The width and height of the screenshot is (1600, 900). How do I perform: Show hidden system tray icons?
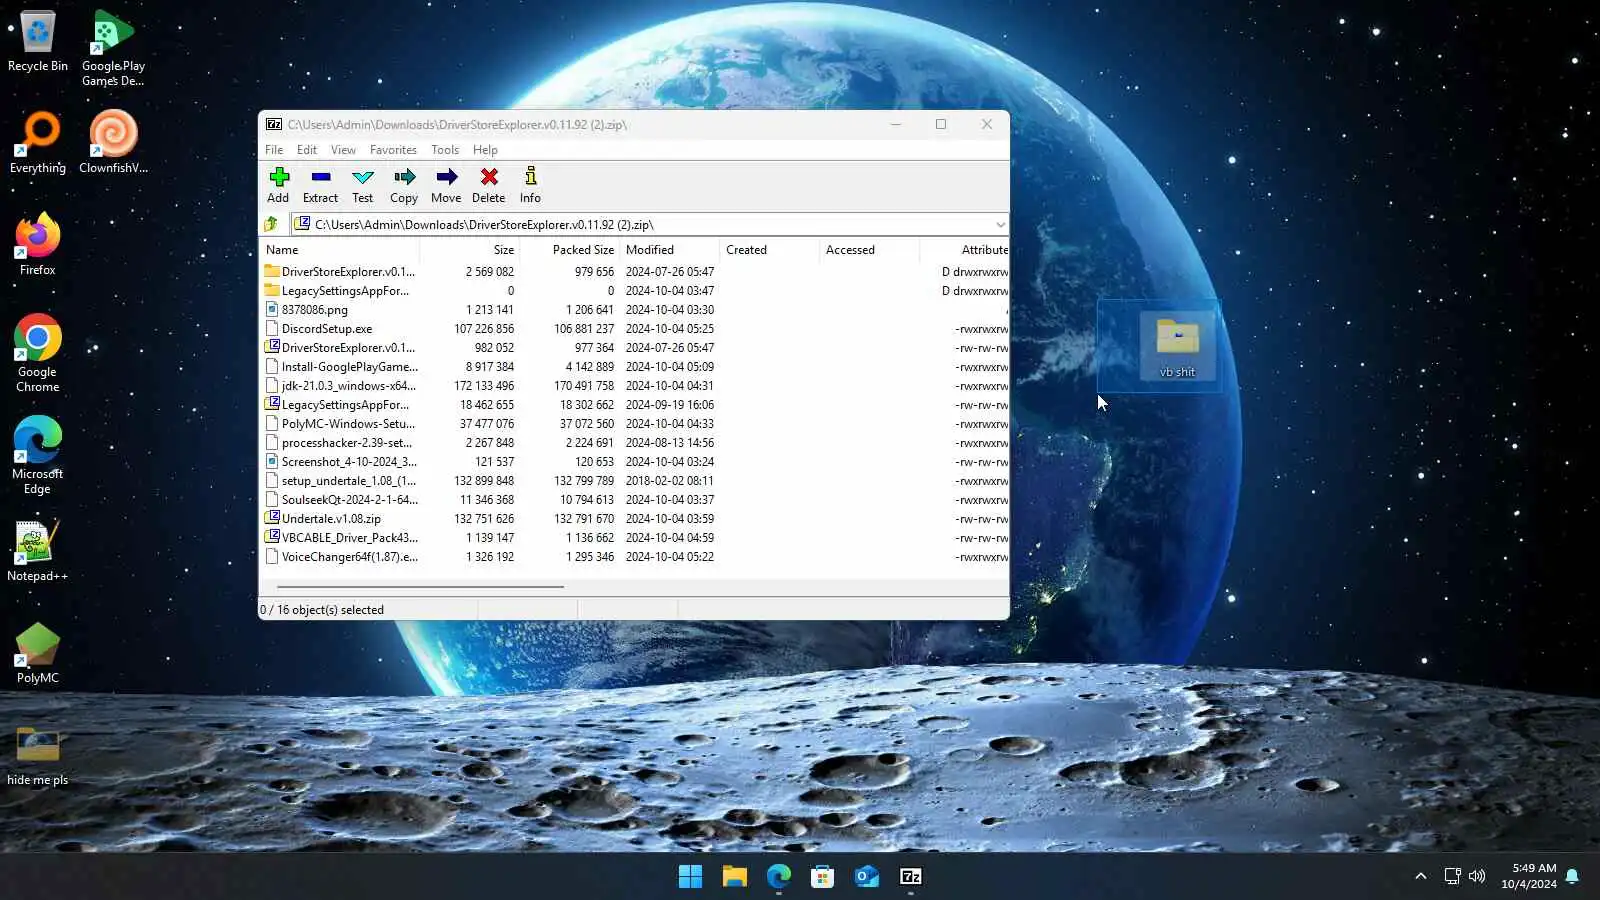tap(1420, 877)
